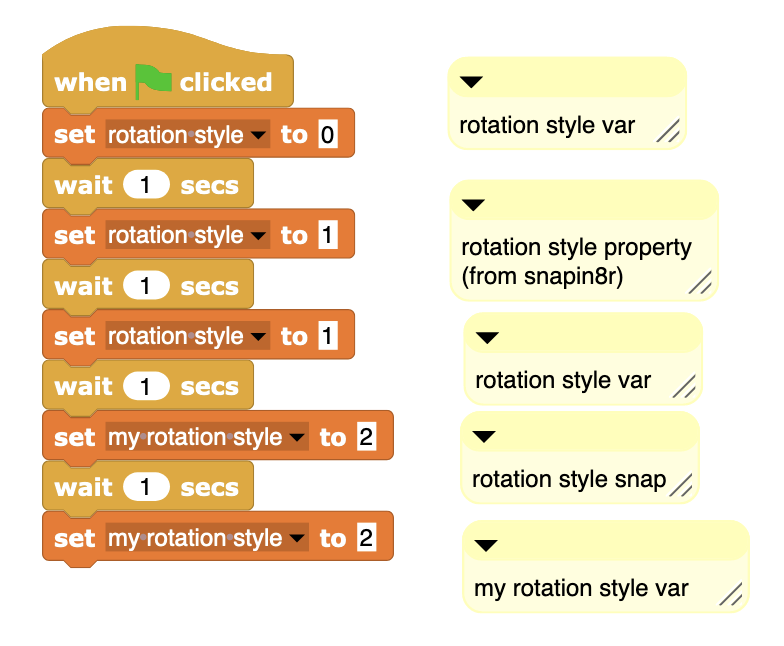Click the green flag icon in the hat block
Viewport: 784px width, 646px height.
point(153,81)
